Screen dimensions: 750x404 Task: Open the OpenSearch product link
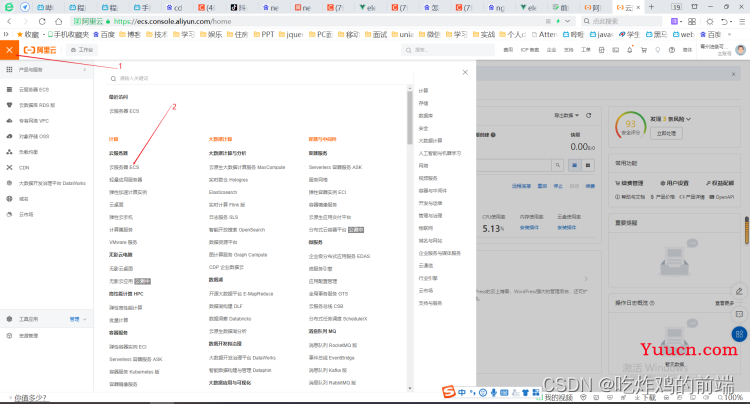(237, 230)
